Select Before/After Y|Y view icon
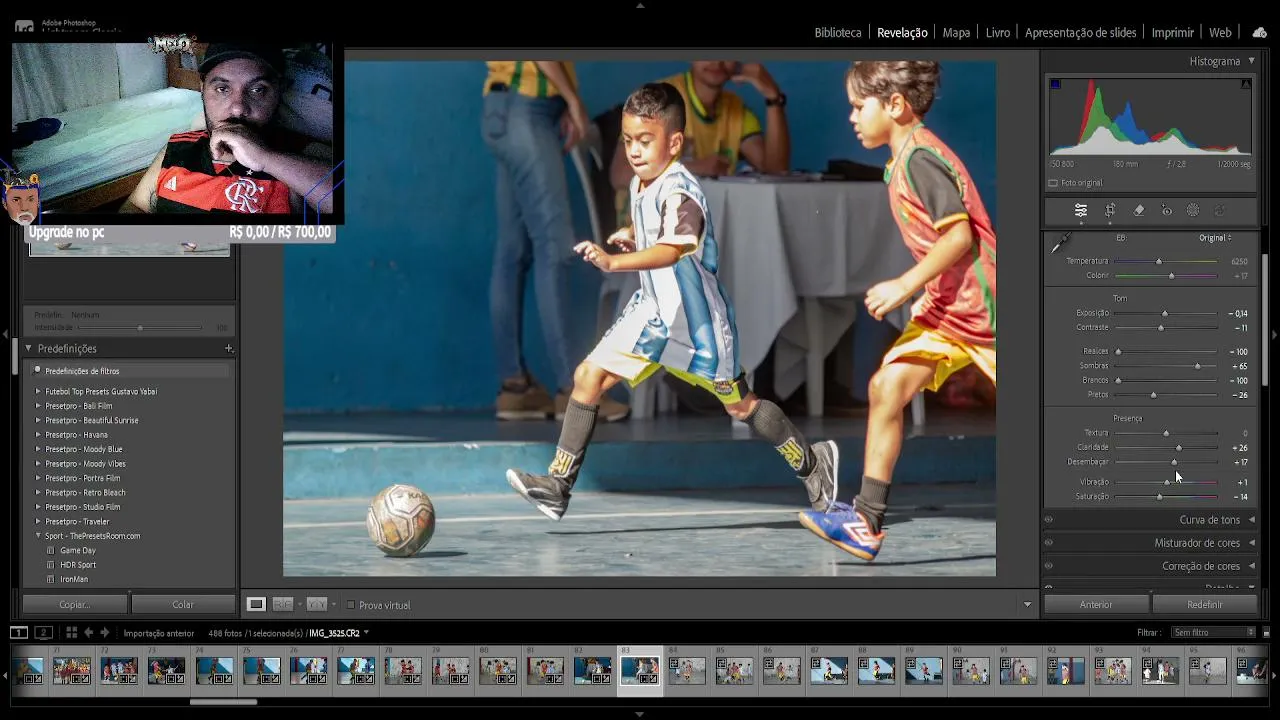The width and height of the screenshot is (1280, 720). tap(317, 604)
